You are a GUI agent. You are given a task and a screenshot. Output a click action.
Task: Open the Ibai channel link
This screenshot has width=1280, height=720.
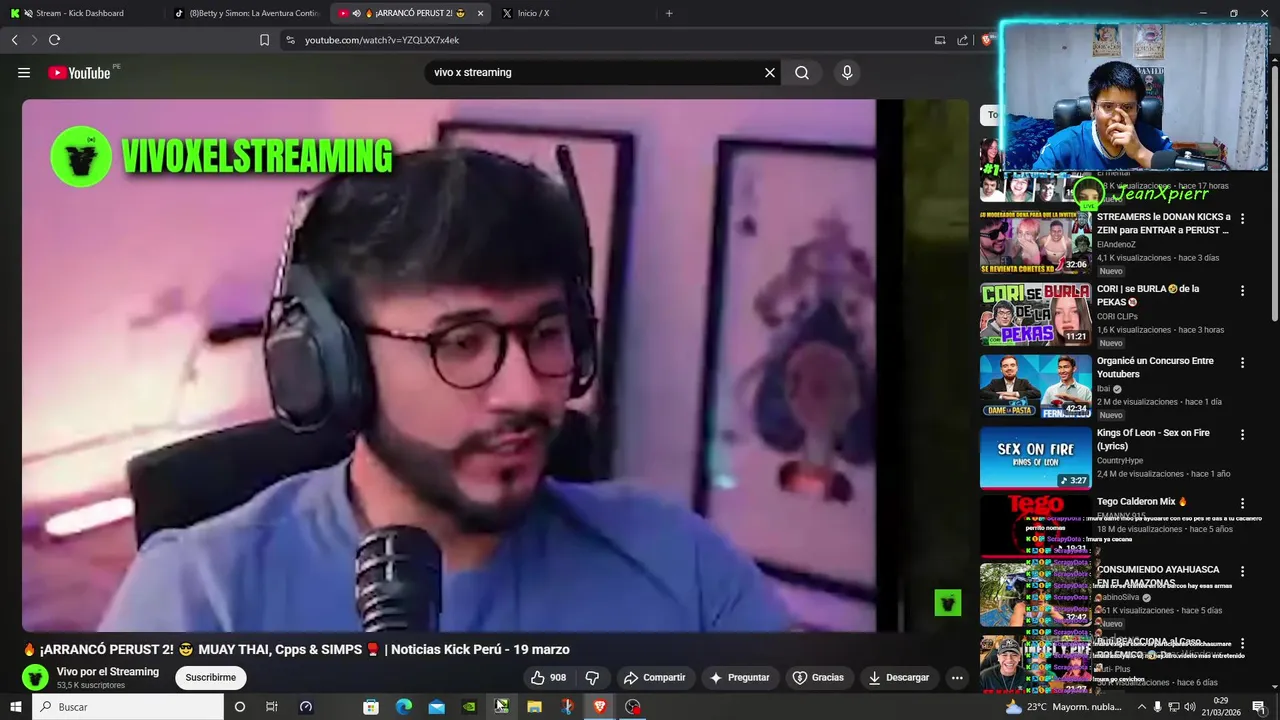(x=1104, y=389)
